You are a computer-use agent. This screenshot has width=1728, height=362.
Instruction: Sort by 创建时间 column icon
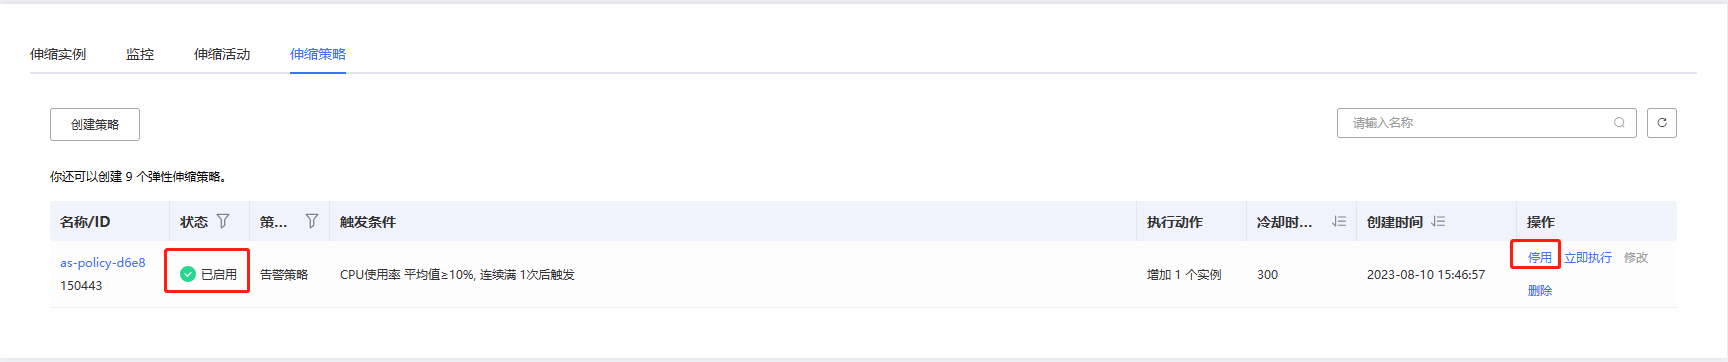click(x=1438, y=221)
